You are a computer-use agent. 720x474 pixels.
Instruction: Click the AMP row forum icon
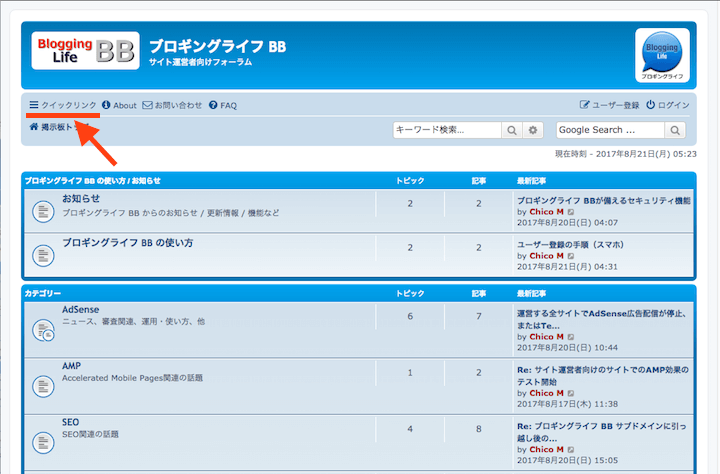43,386
